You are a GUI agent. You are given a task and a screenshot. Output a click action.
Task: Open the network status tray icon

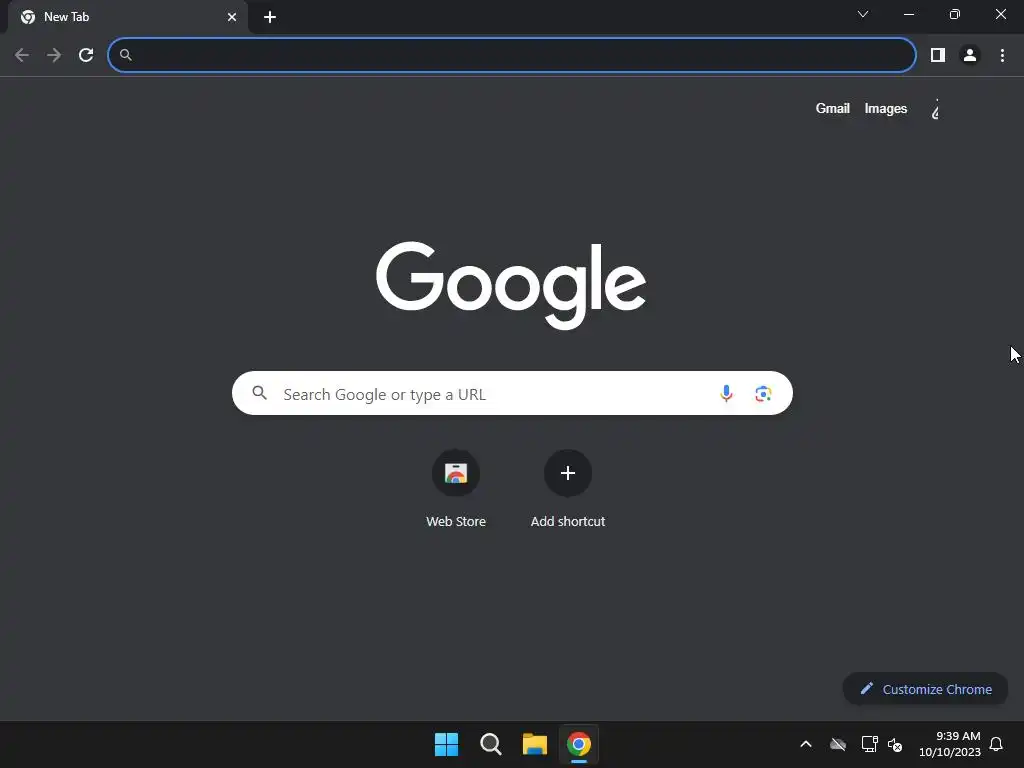tap(869, 744)
